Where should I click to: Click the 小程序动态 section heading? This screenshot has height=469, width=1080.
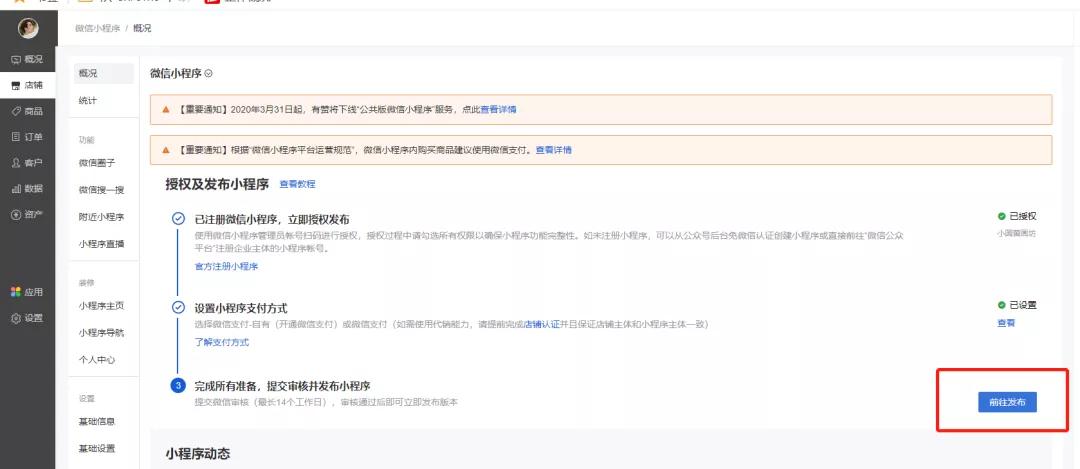(198, 453)
